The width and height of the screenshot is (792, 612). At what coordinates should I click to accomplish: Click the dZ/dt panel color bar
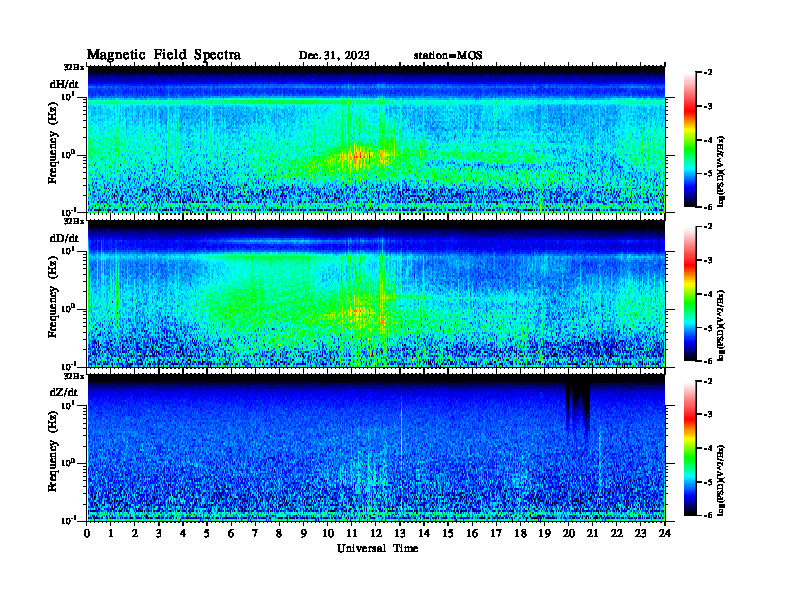click(690, 448)
